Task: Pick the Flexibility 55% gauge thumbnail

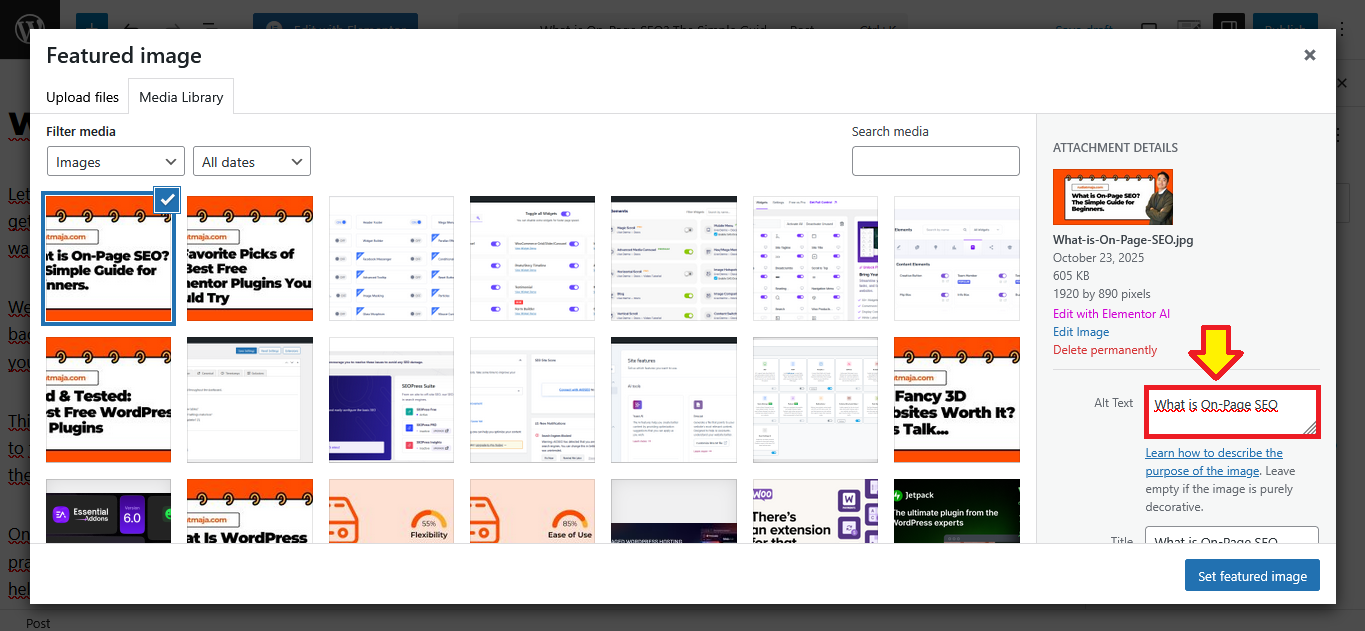Action: point(391,511)
